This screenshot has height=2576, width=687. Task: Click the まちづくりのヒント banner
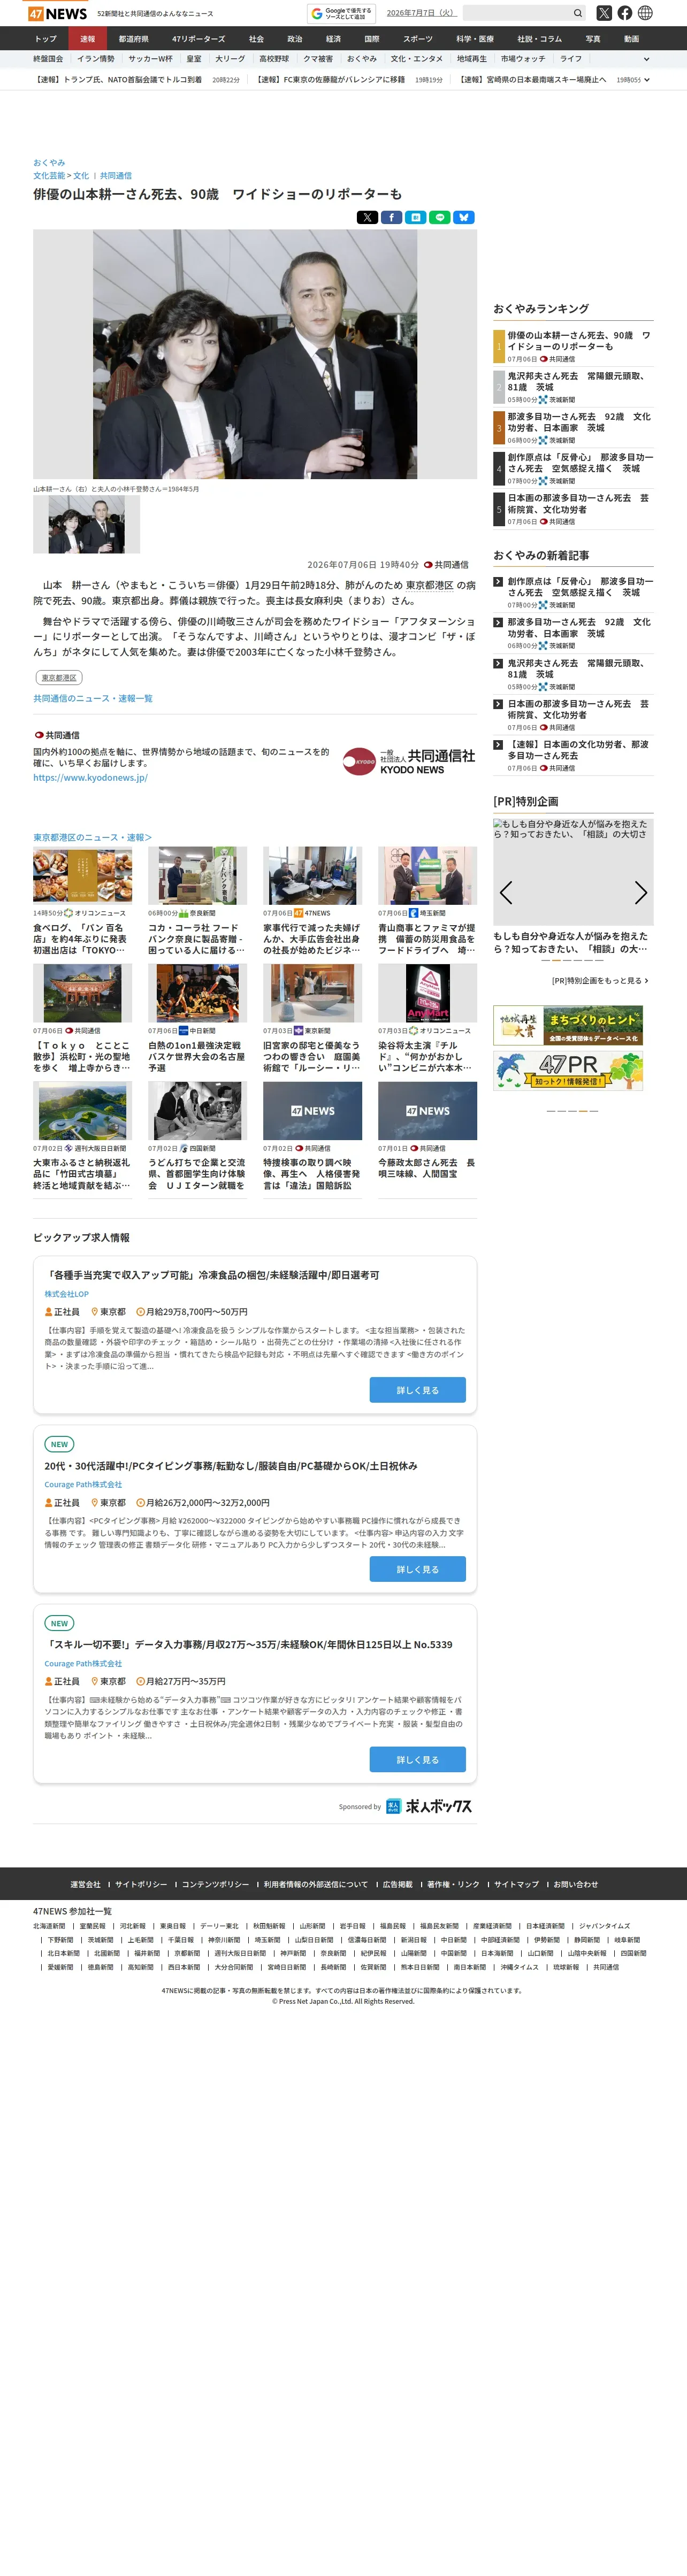pyautogui.click(x=568, y=1025)
